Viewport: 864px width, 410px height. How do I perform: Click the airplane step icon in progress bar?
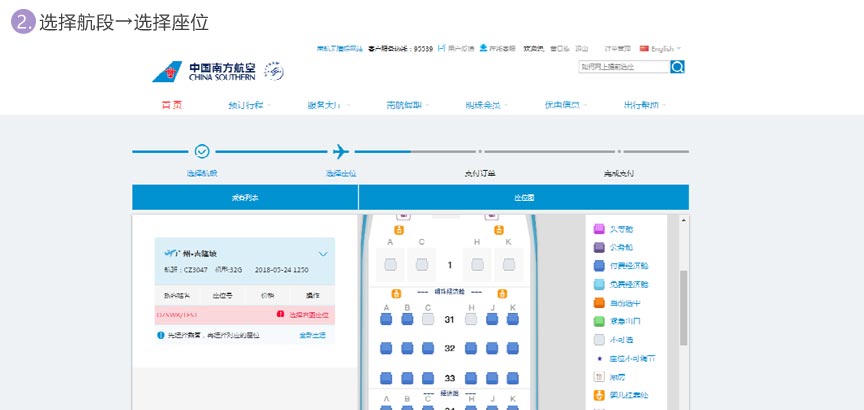[x=341, y=151]
